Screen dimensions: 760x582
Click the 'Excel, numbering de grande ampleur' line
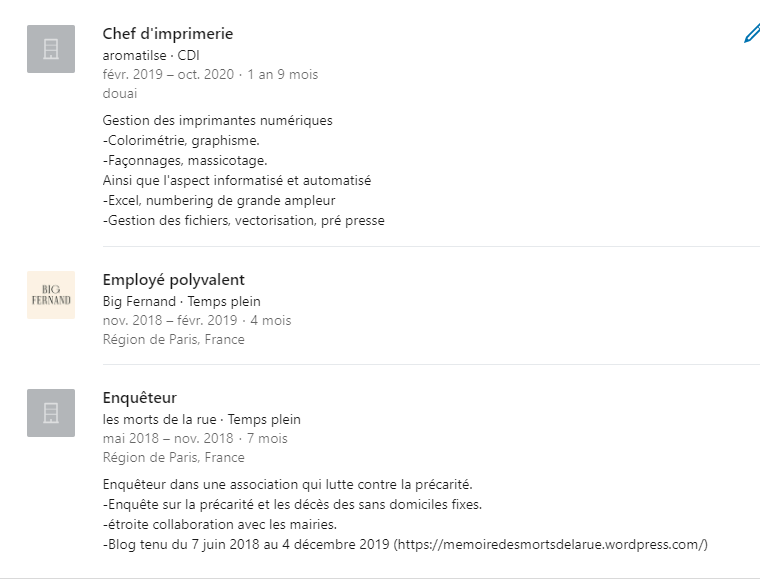pyautogui.click(x=218, y=201)
